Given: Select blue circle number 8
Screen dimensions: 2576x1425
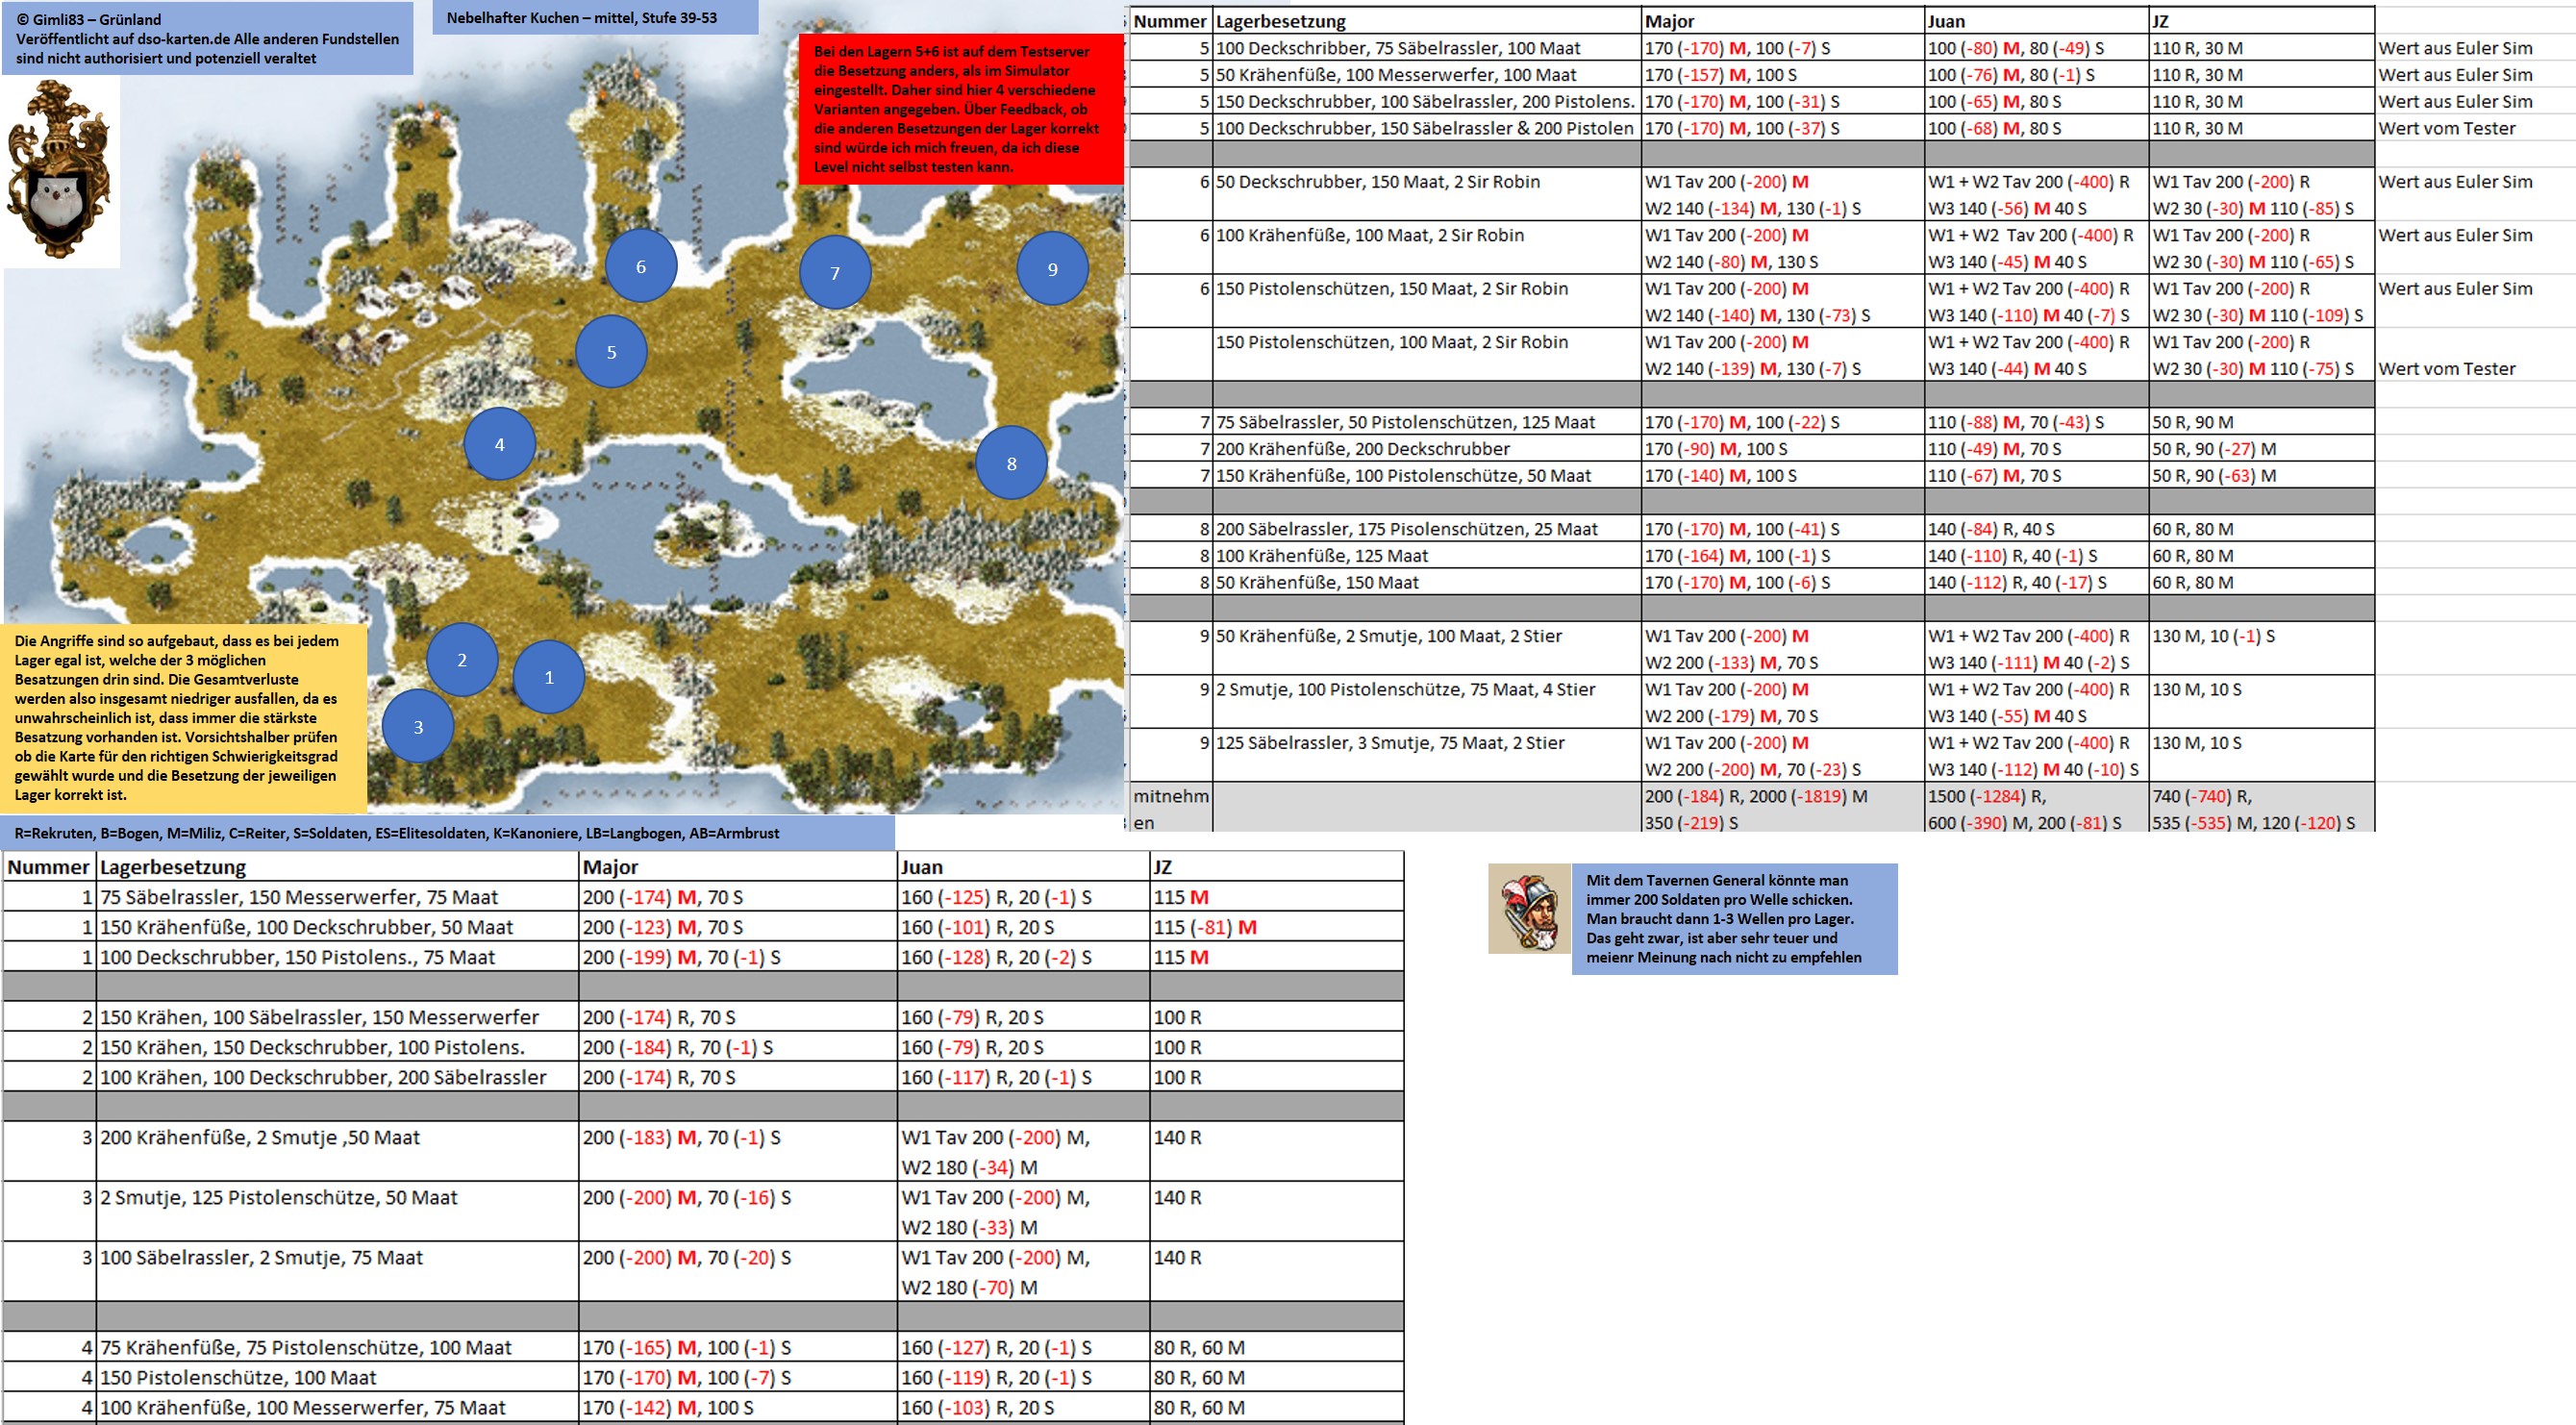Looking at the screenshot, I should coord(1011,463).
